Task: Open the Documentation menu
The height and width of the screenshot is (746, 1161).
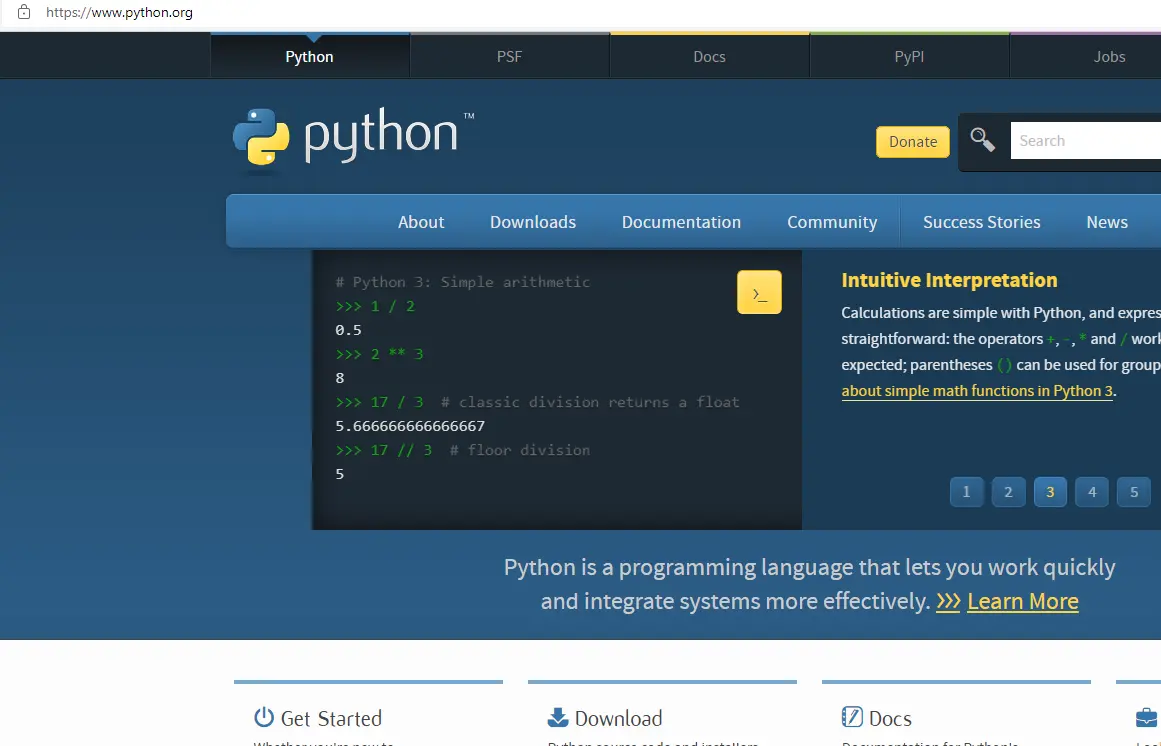Action: (x=681, y=222)
